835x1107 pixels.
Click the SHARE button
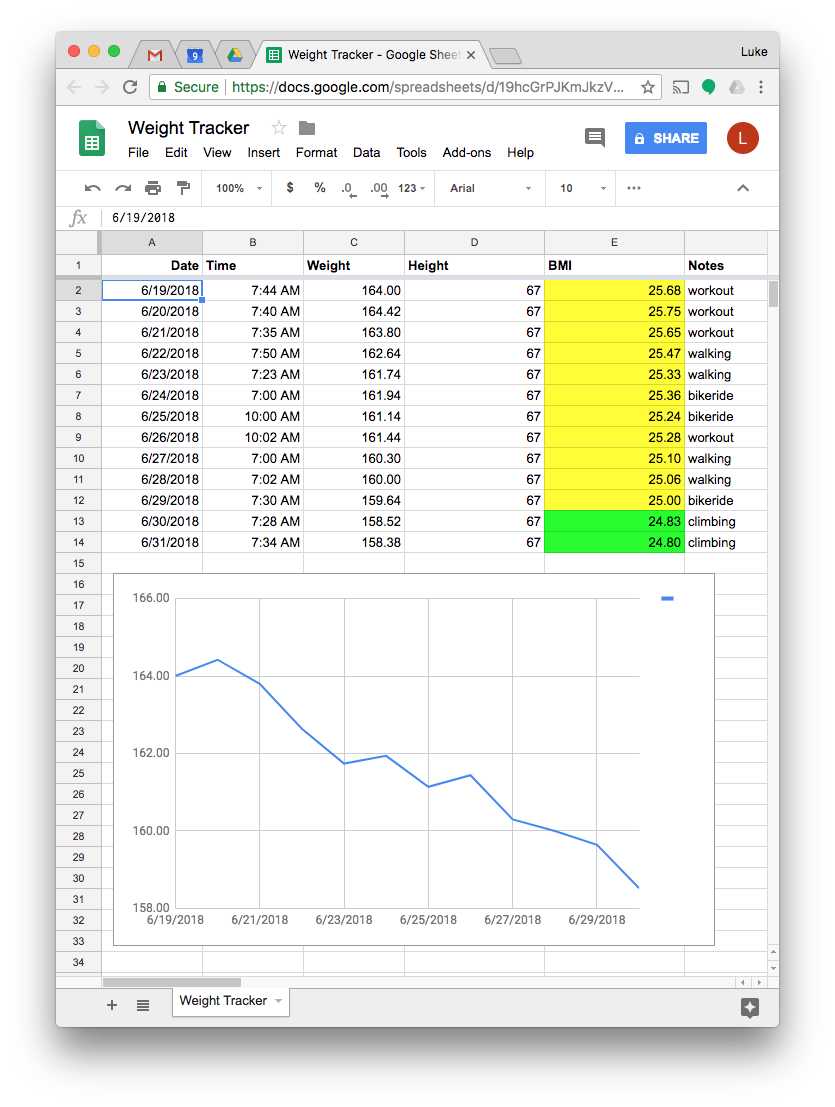tap(665, 137)
